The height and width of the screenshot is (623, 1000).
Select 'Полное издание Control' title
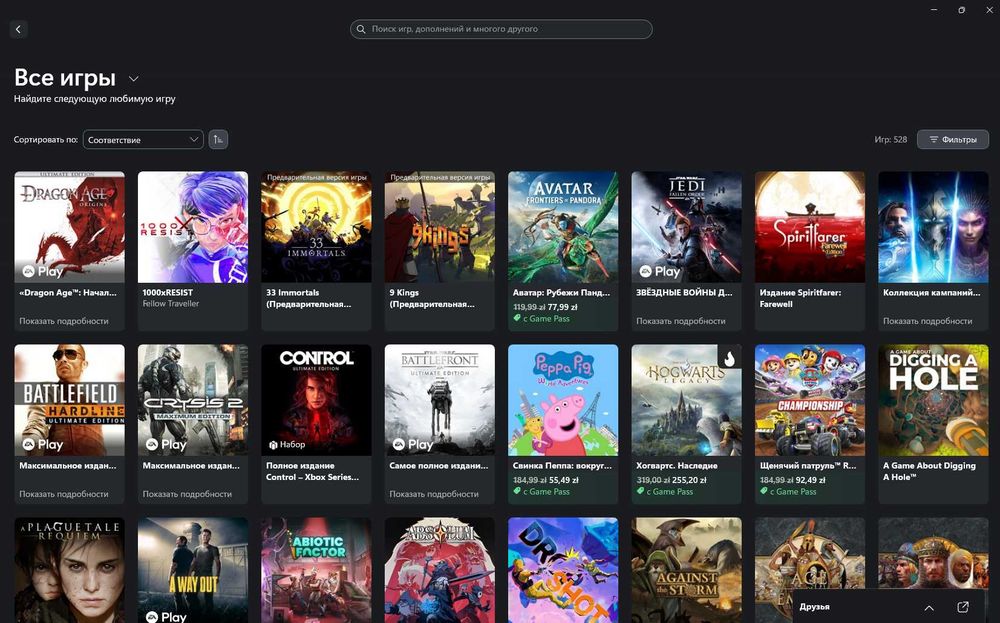pyautogui.click(x=312, y=471)
